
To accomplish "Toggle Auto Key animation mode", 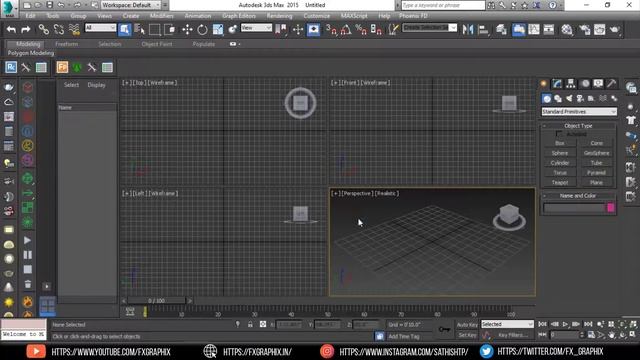I will click(467, 325).
